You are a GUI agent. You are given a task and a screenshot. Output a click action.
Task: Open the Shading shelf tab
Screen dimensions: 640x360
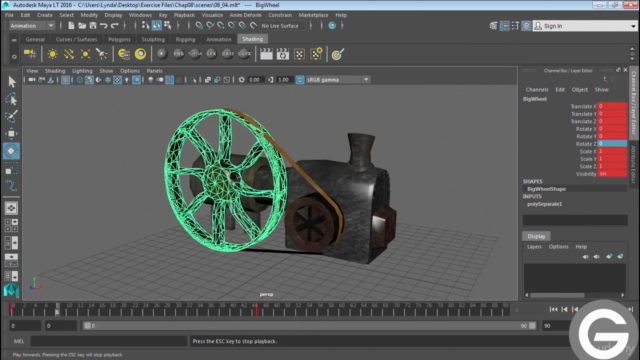pos(253,39)
